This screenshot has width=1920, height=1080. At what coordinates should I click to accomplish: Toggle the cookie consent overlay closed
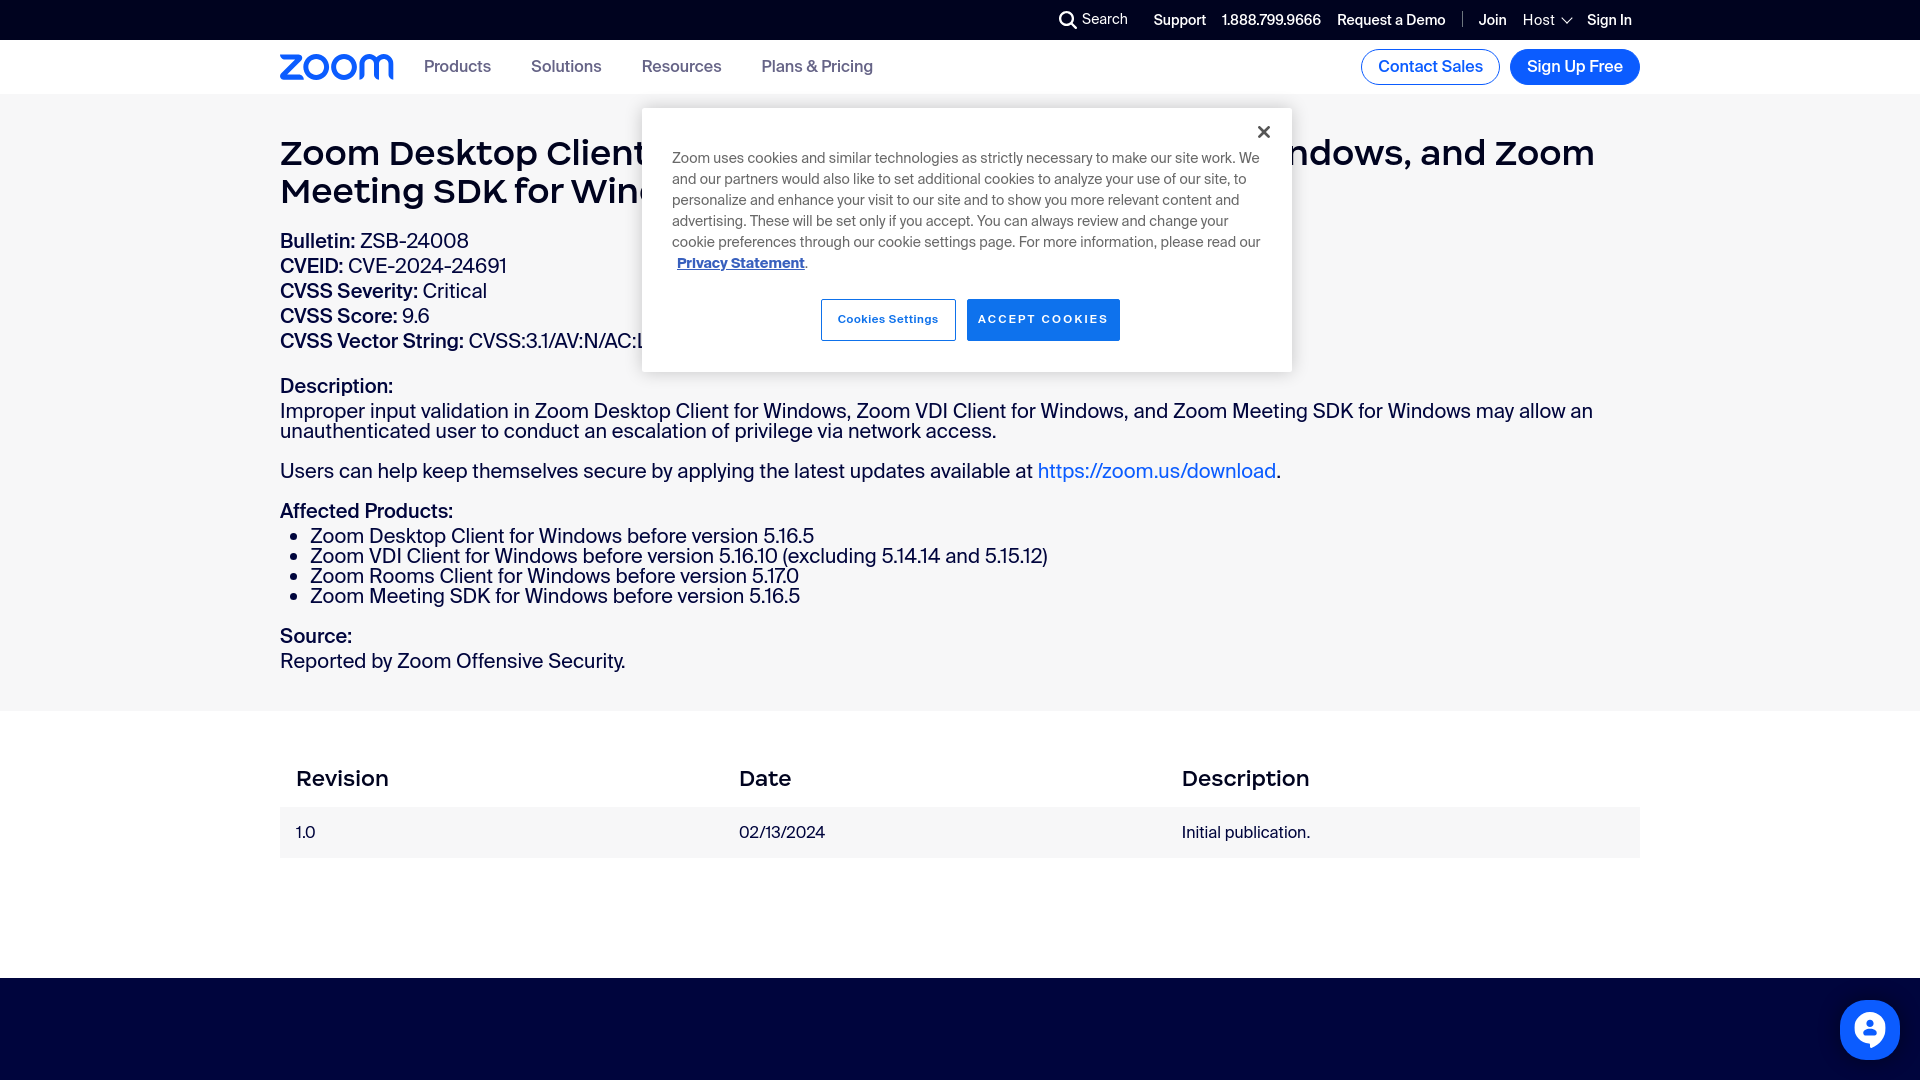tap(1263, 131)
